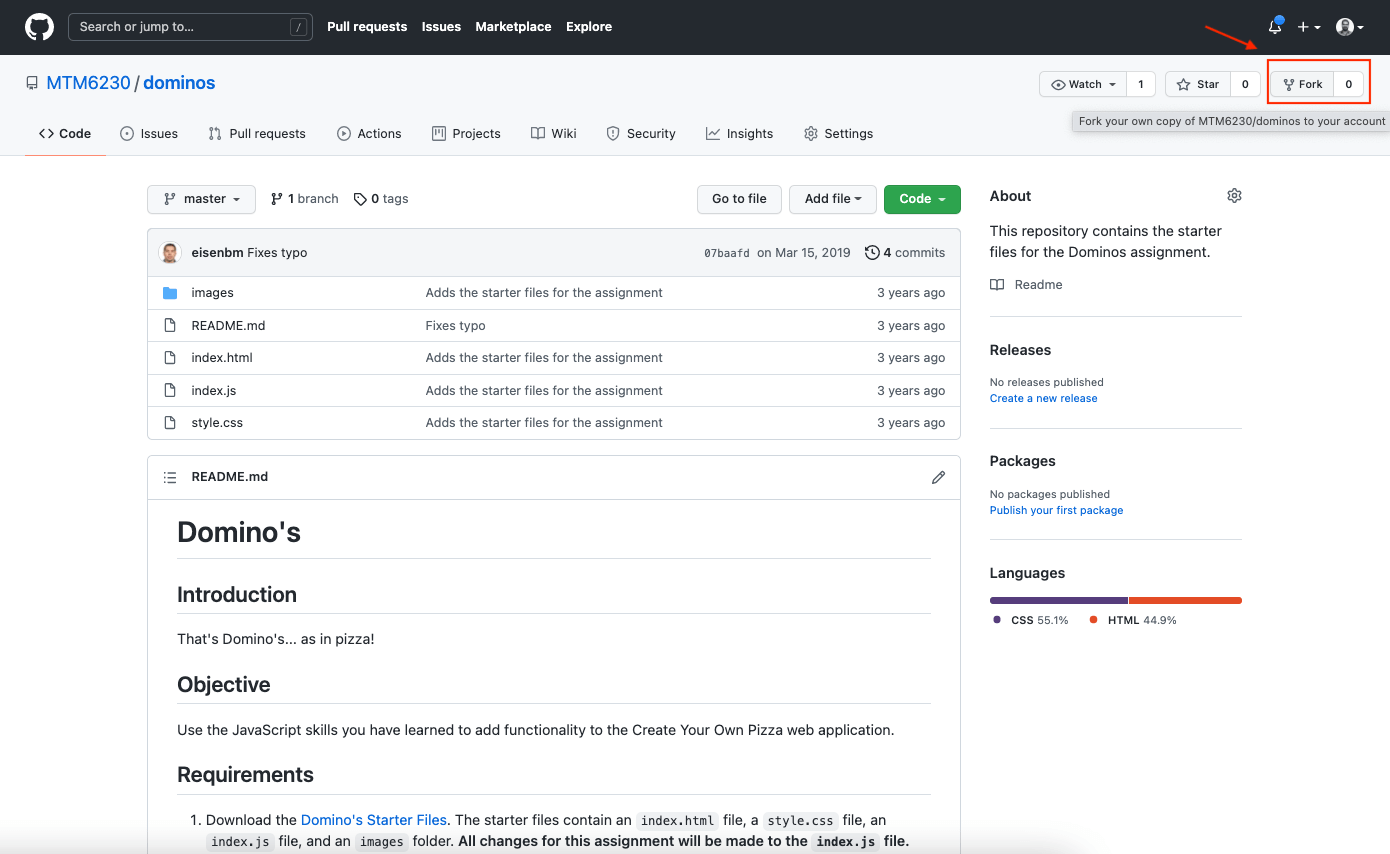Click the CSS language color bar
Image resolution: width=1390 pixels, height=854 pixels.
pyautogui.click(x=1058, y=600)
